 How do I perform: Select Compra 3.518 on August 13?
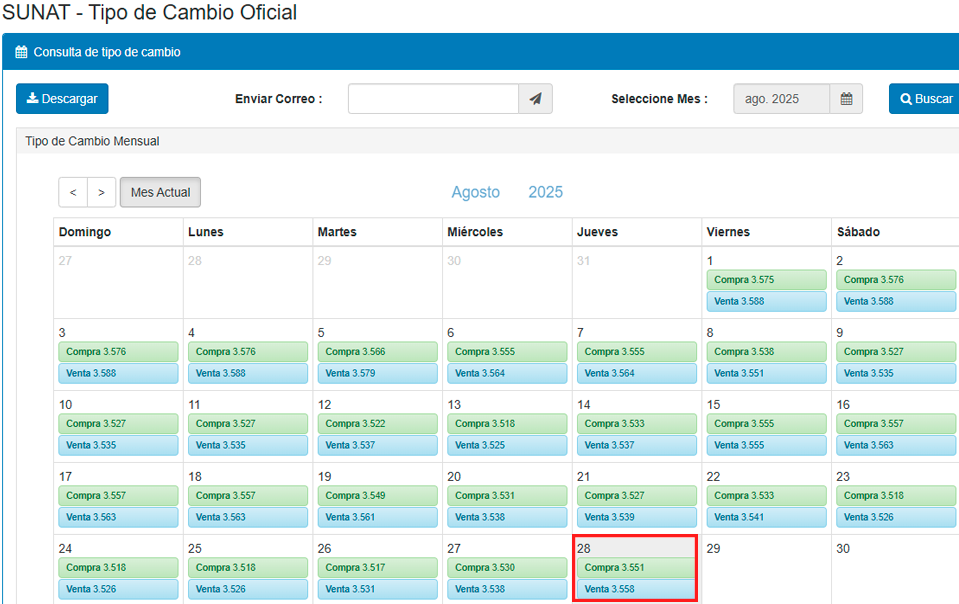507,424
